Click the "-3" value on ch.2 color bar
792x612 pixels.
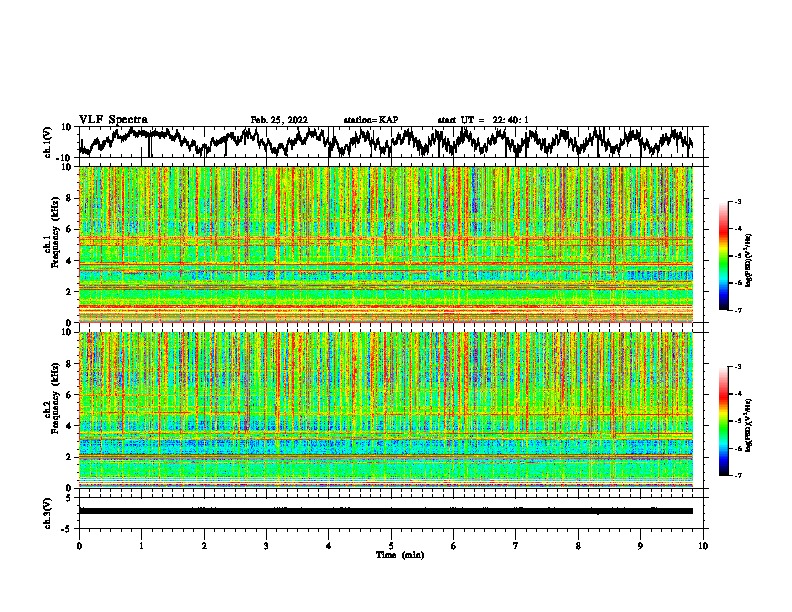(738, 367)
